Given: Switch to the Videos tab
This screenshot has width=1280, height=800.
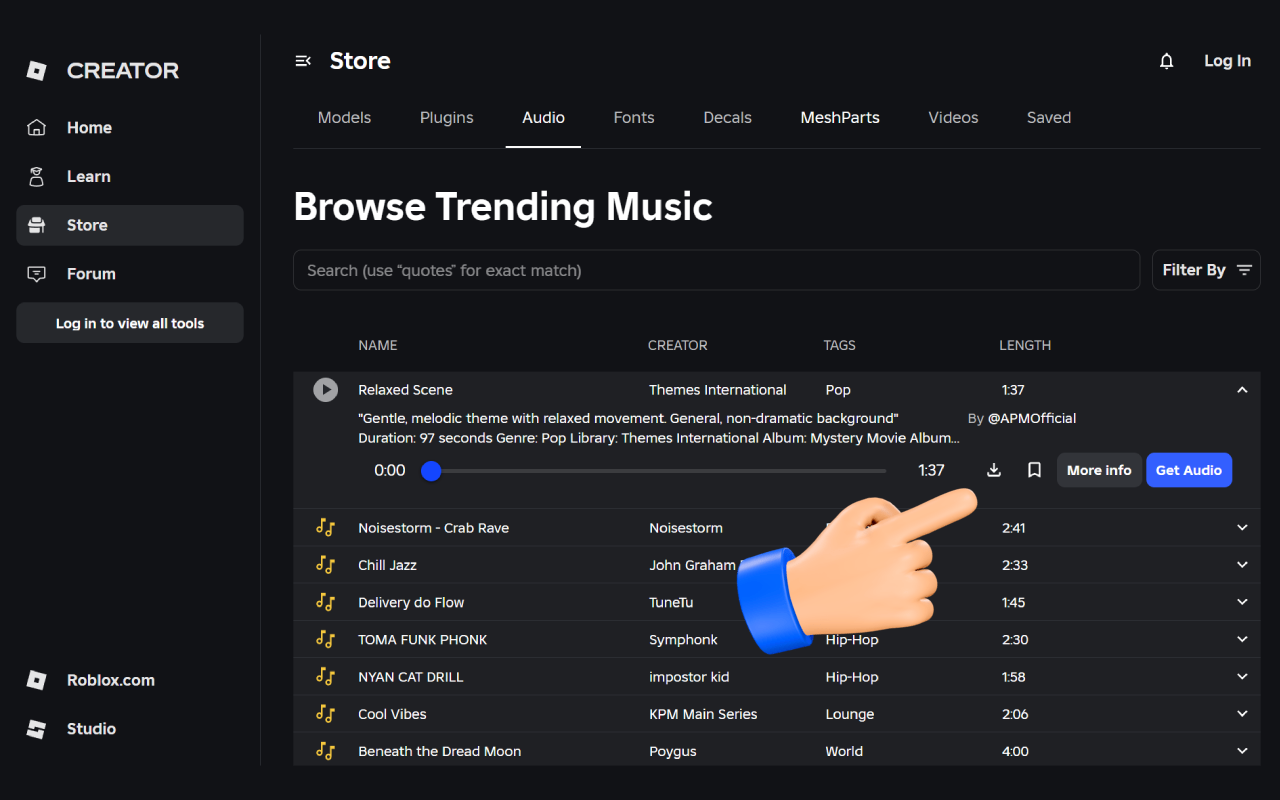Looking at the screenshot, I should (953, 118).
